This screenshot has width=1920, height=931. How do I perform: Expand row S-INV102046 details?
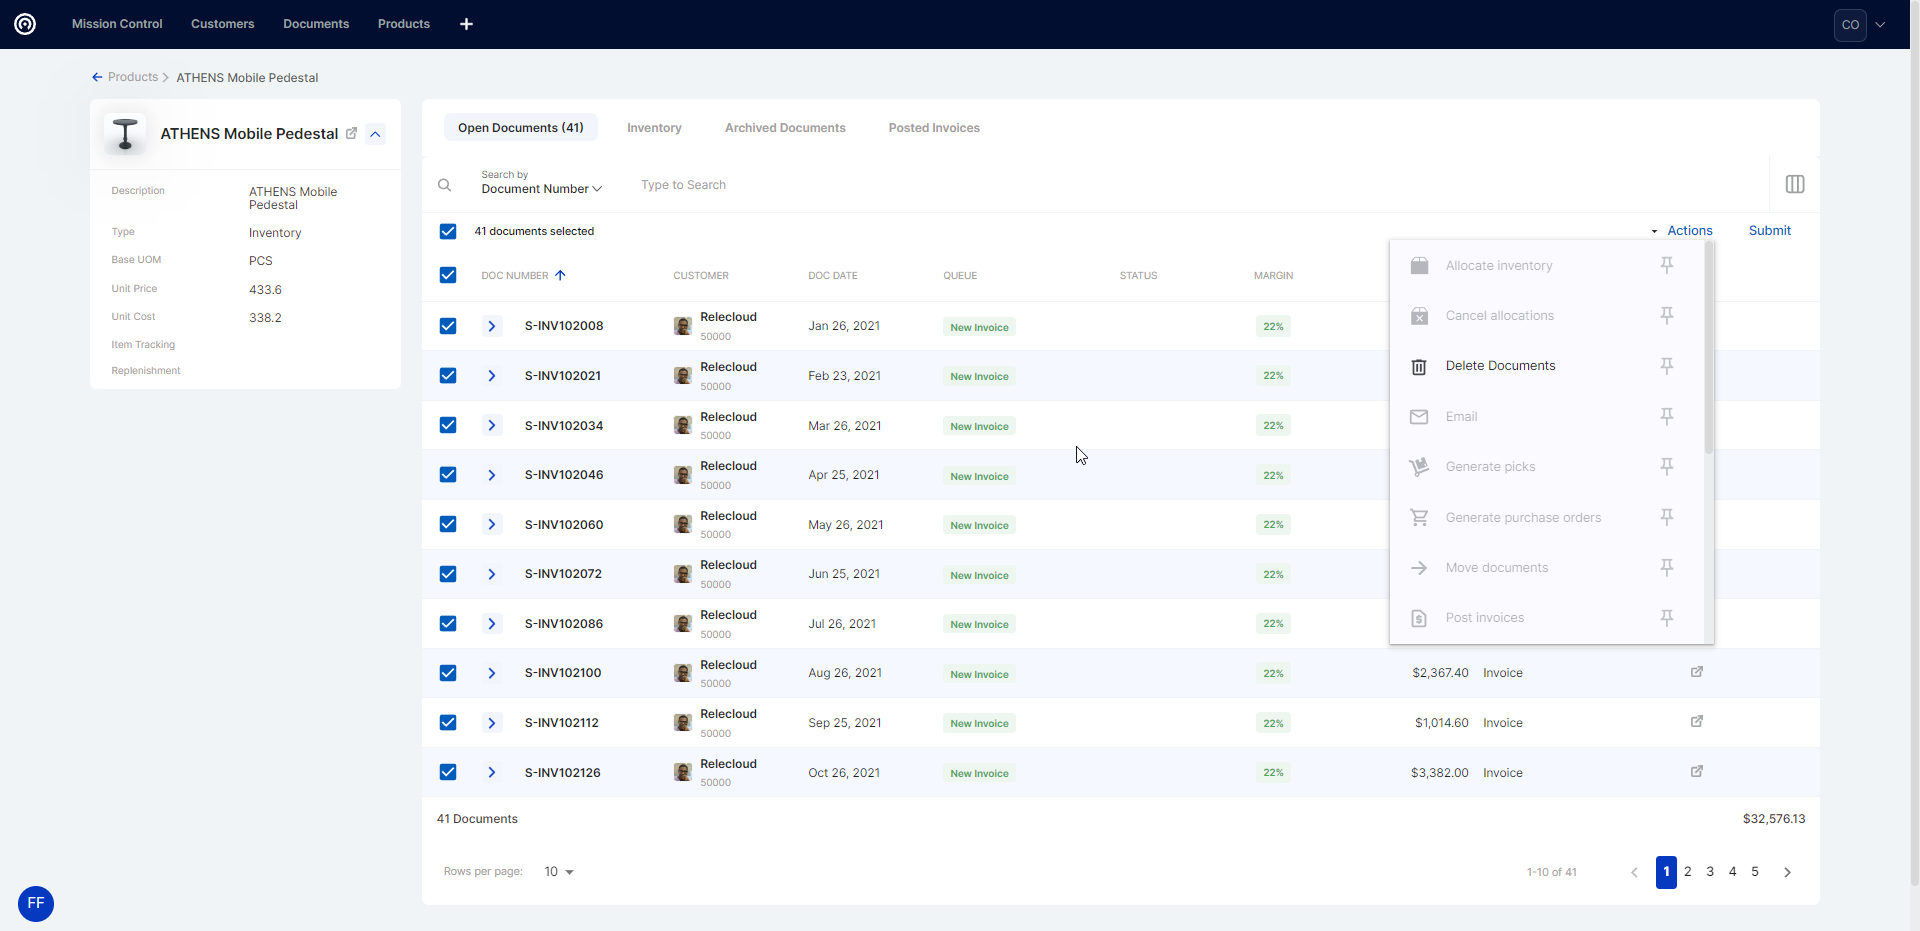pyautogui.click(x=491, y=475)
